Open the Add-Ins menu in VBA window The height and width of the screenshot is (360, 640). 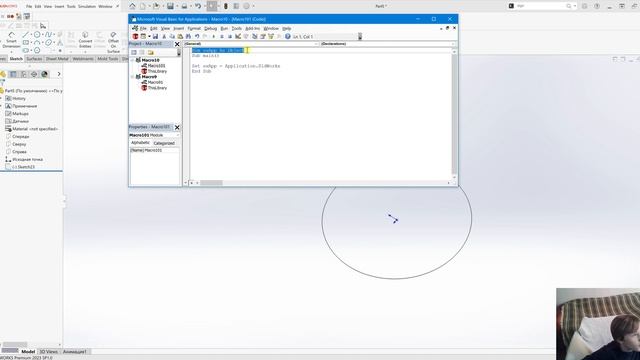coord(252,29)
